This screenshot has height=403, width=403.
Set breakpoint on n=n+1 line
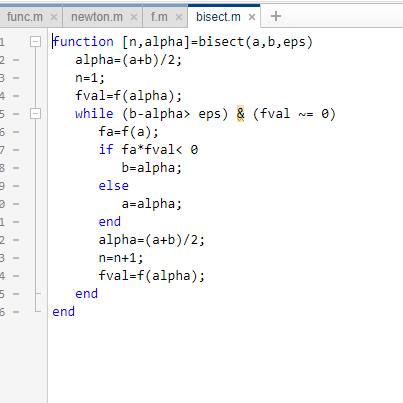(x=16, y=258)
